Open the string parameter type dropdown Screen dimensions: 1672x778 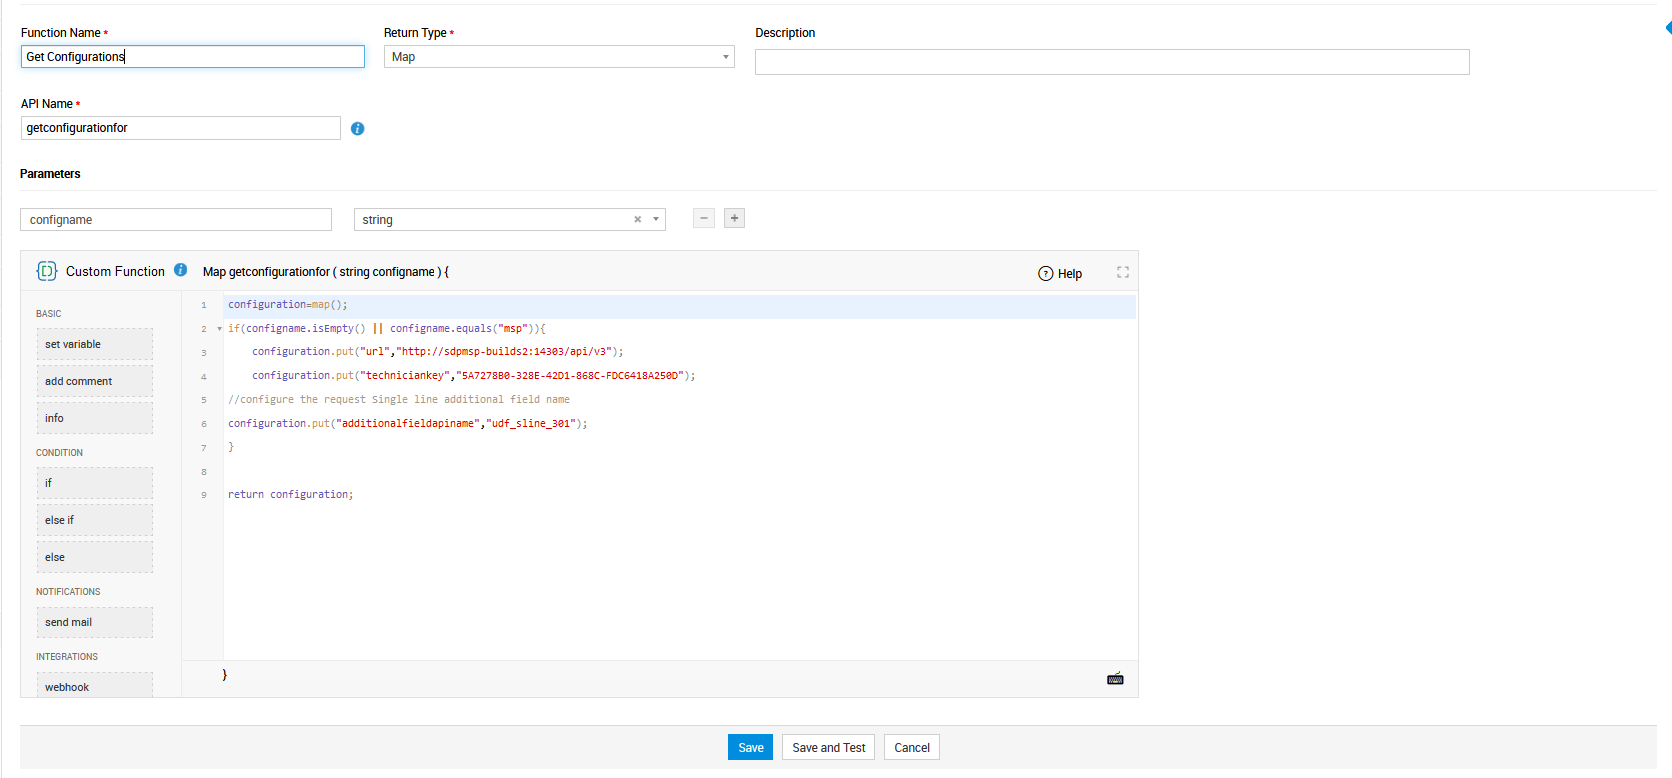click(x=656, y=220)
